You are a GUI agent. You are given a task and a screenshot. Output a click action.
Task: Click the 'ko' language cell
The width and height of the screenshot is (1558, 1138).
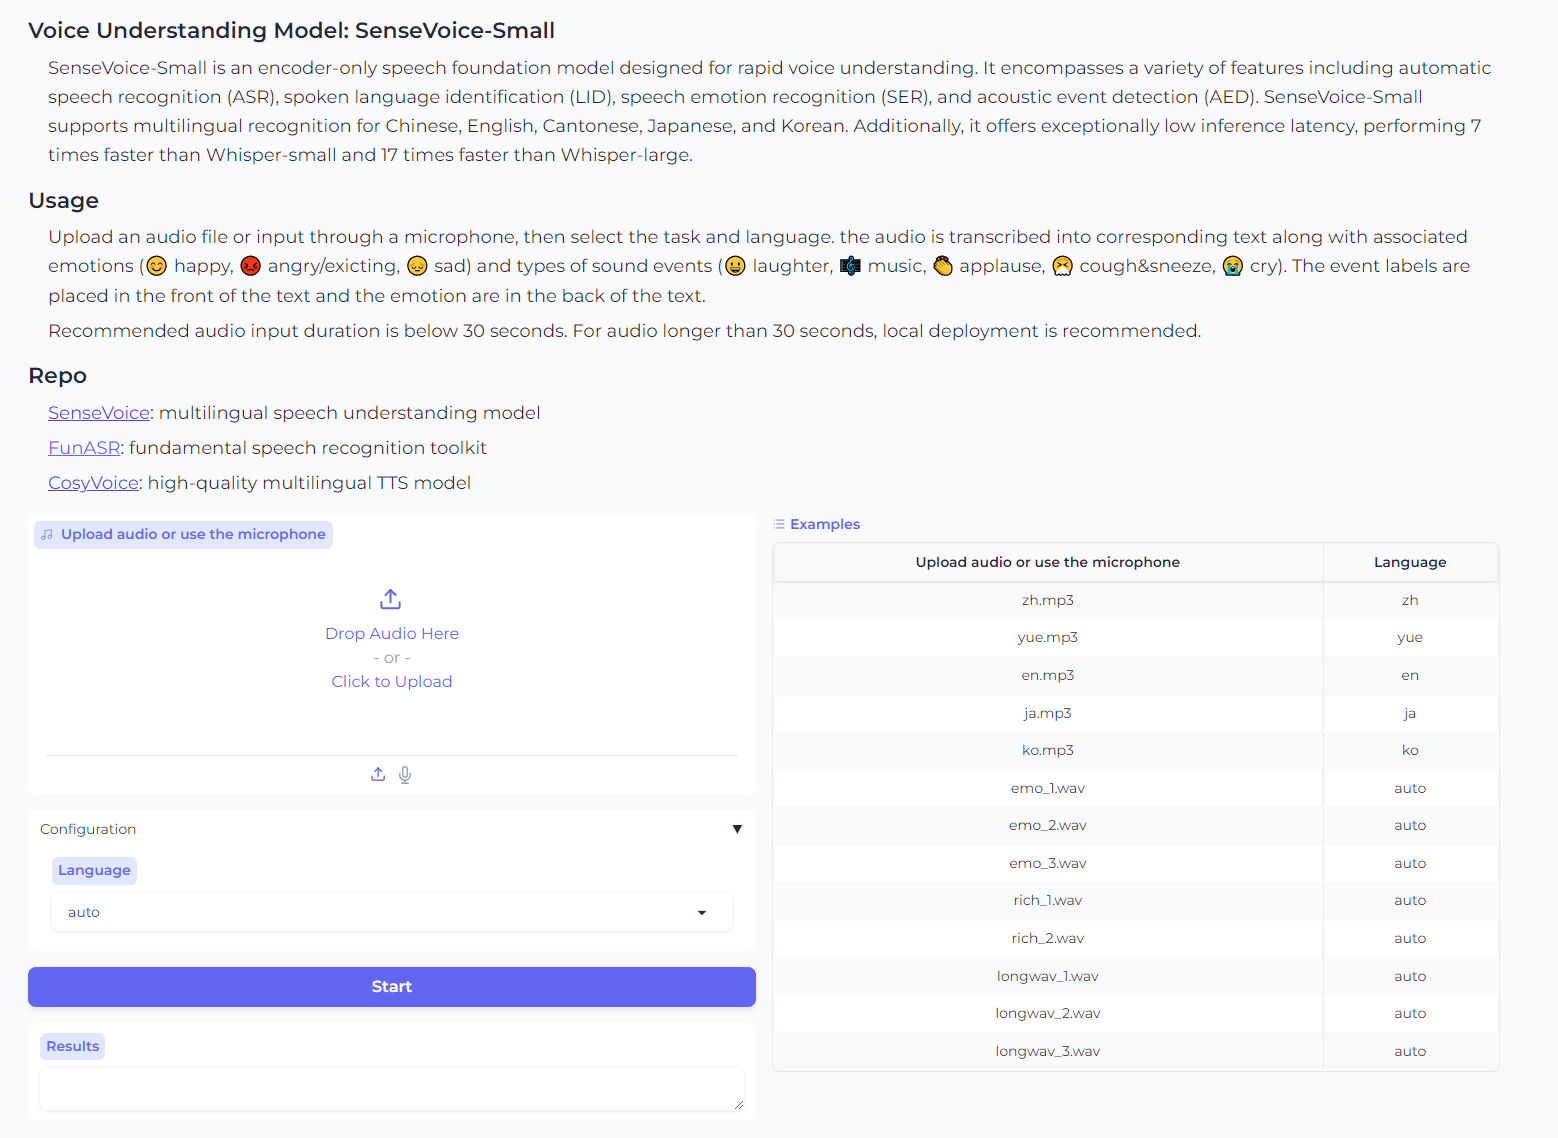click(1410, 751)
